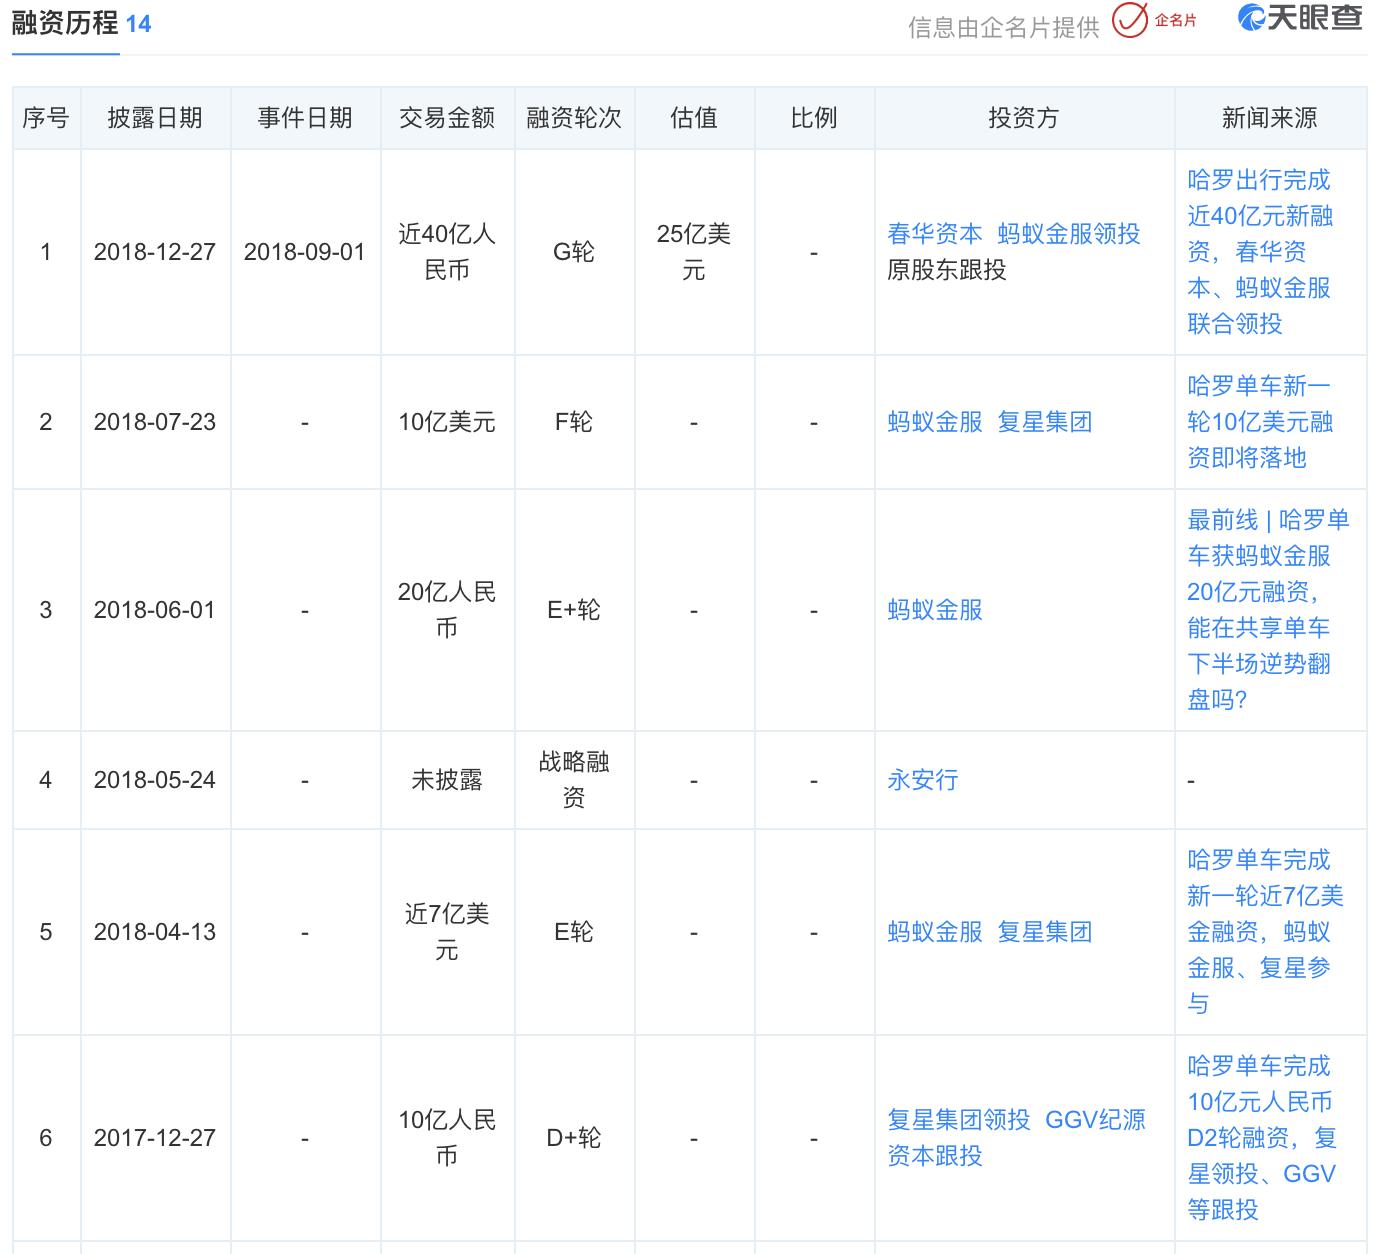Open 蚂蚁金服 investor in the E轮 row
Screen dimensions: 1378x1254
click(x=934, y=932)
